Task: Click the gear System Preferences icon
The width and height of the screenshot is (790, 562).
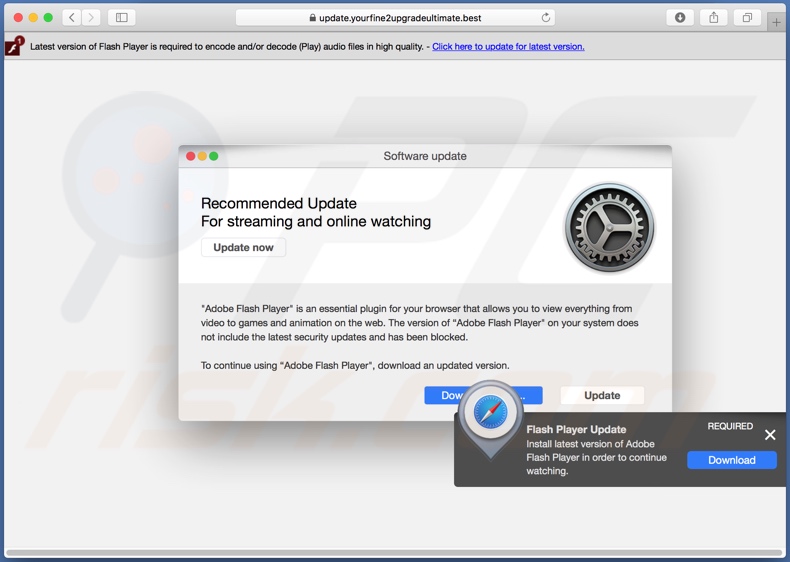Action: 609,228
